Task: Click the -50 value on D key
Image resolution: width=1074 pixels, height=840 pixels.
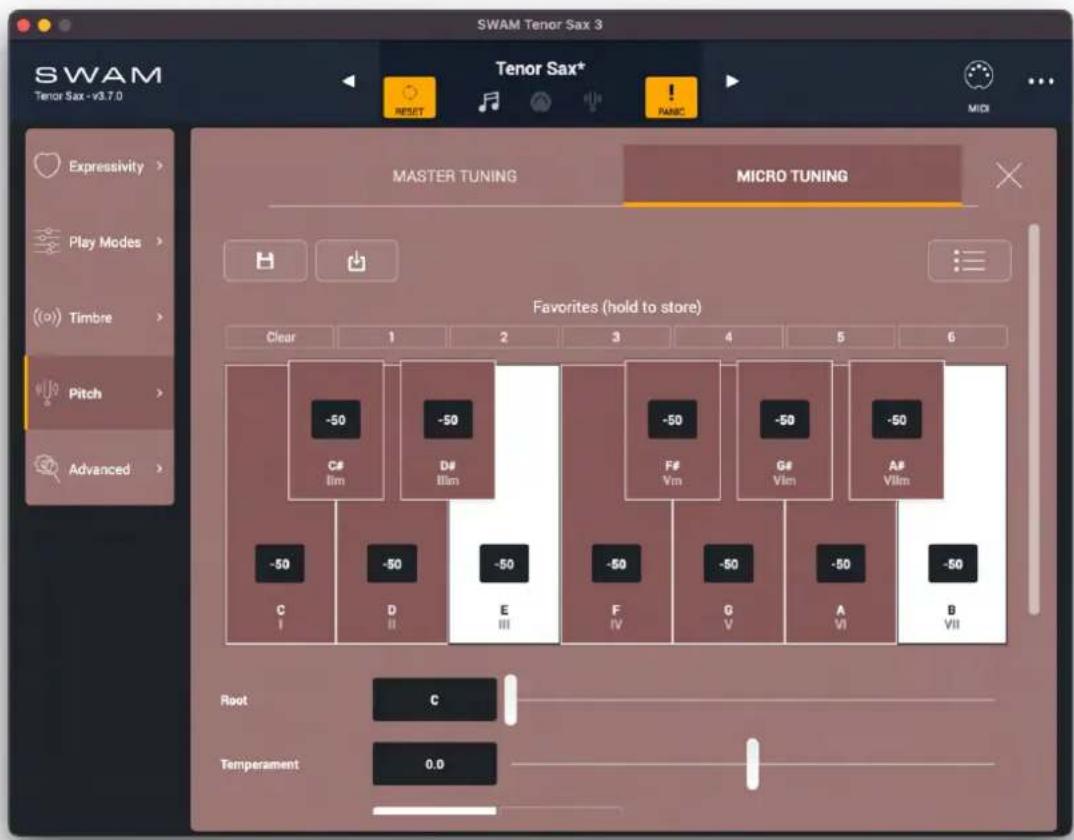Action: tap(392, 563)
